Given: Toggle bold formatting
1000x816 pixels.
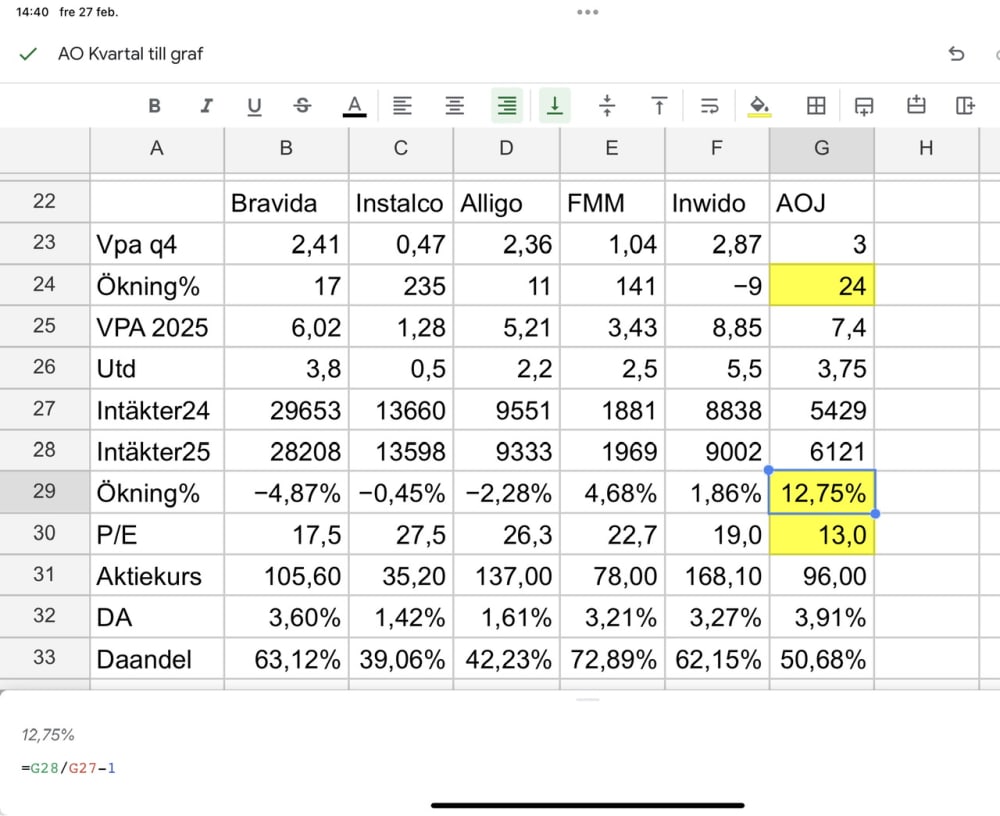Looking at the screenshot, I should [154, 105].
